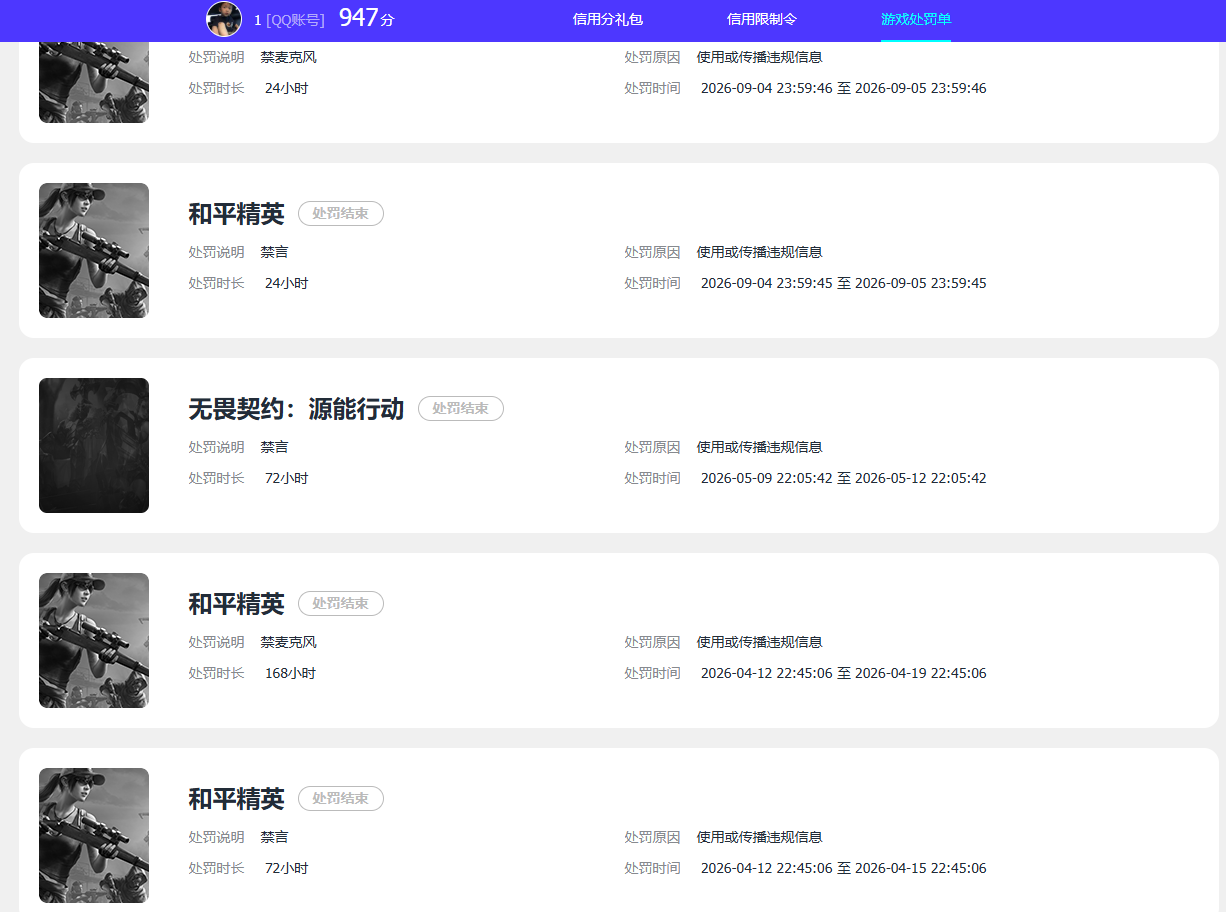Open the 信用限制令 tab
This screenshot has width=1226, height=912.
pyautogui.click(x=761, y=19)
